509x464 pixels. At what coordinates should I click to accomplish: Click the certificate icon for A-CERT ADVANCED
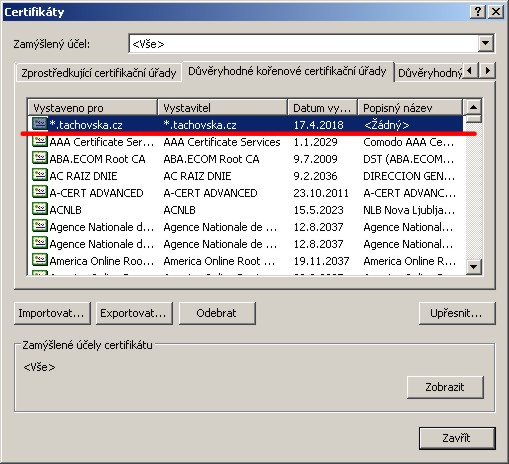[x=40, y=192]
